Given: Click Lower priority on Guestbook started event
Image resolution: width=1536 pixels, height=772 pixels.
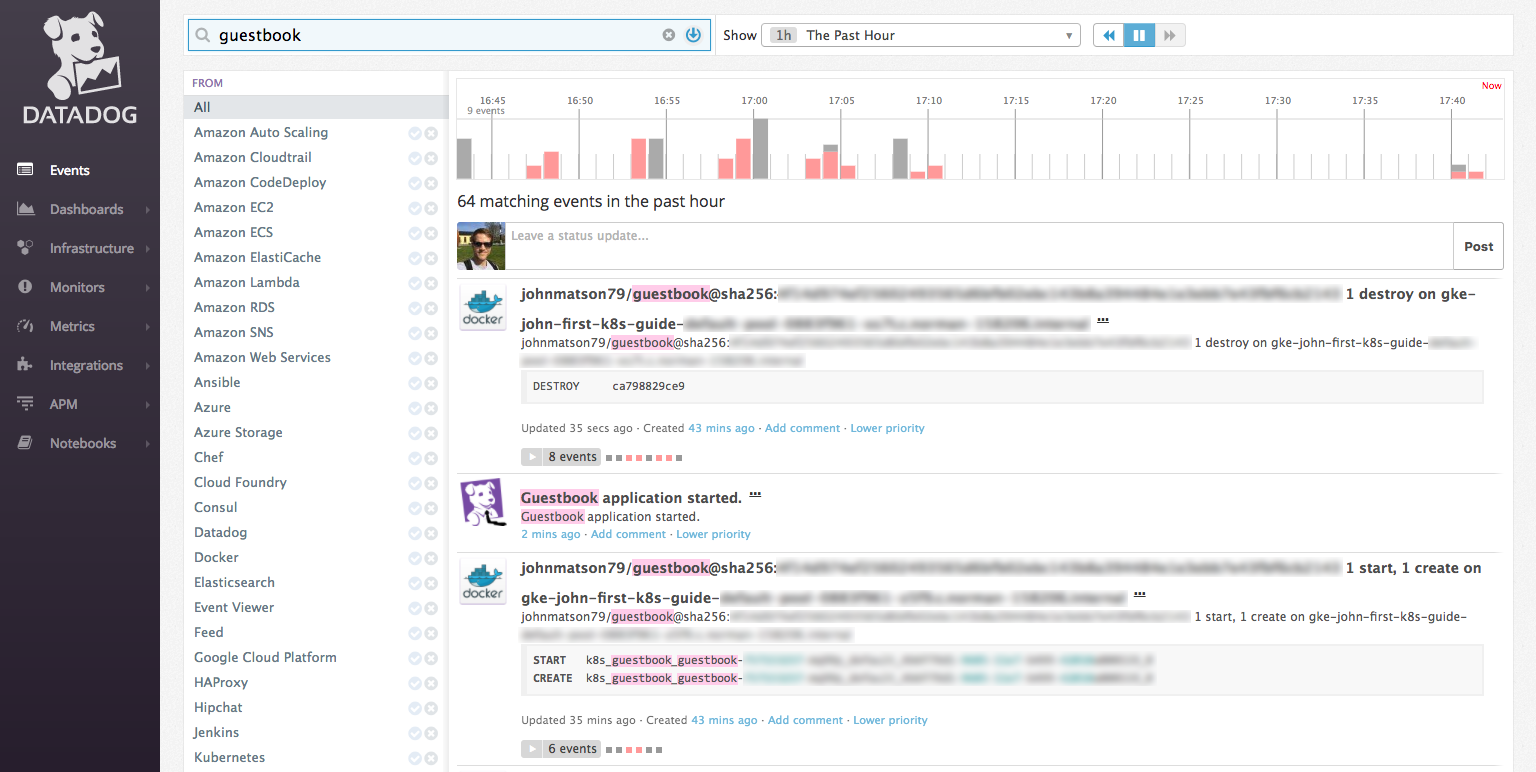Looking at the screenshot, I should pyautogui.click(x=713, y=534).
